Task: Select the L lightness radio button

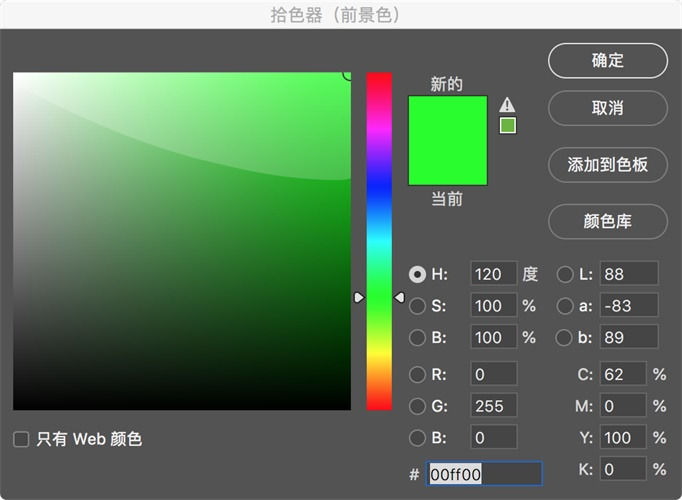Action: point(565,274)
